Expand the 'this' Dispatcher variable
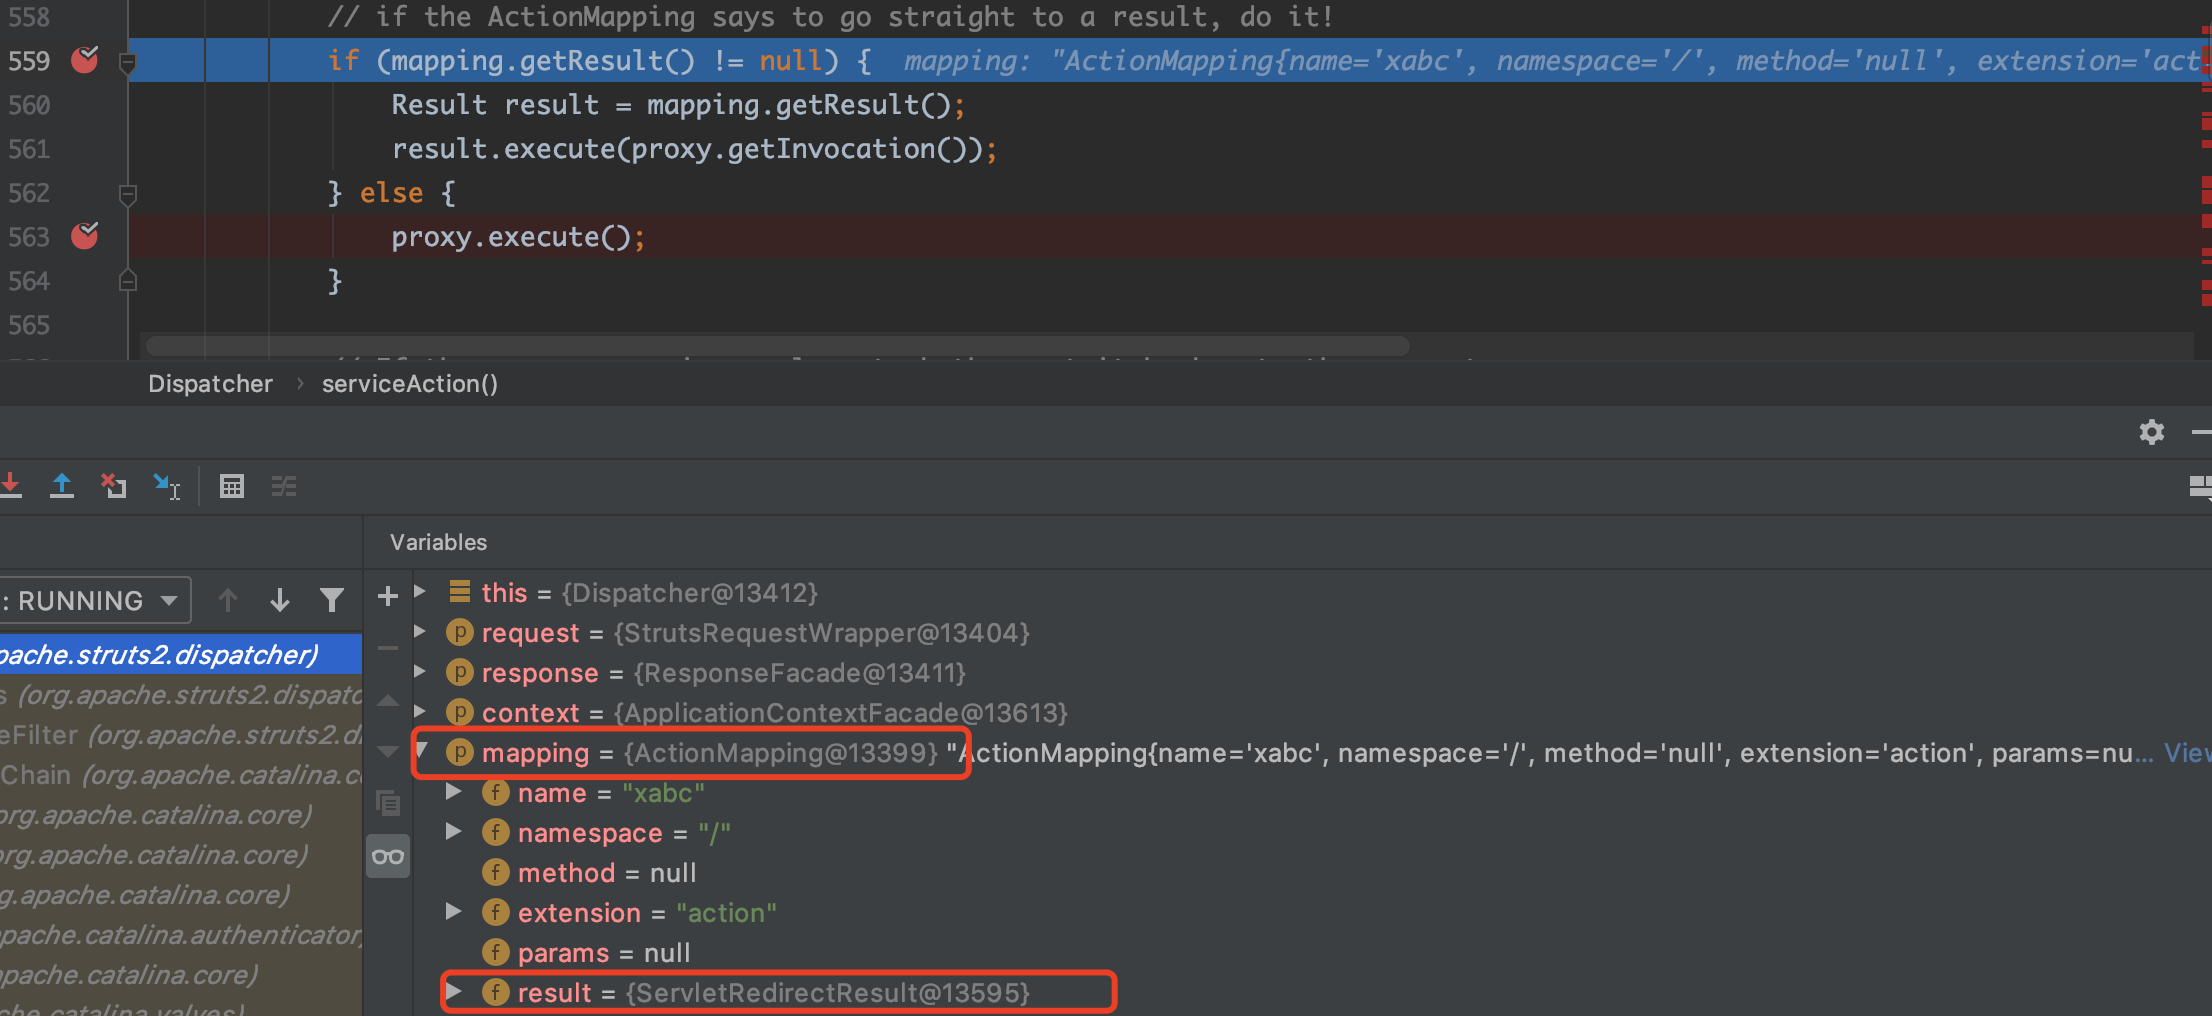2212x1016 pixels. coord(421,591)
